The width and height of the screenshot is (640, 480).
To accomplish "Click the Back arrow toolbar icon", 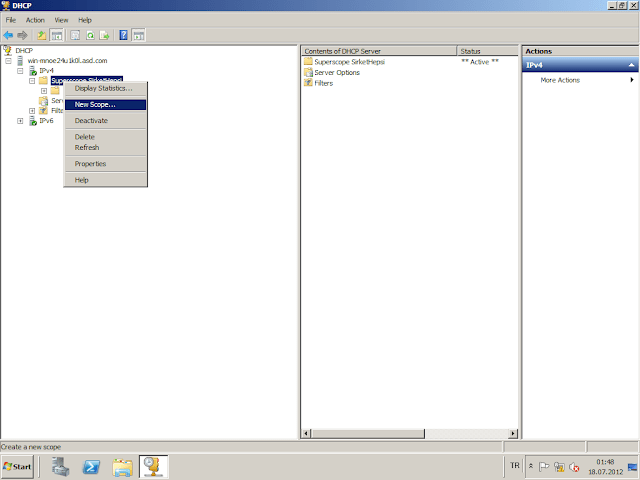I will [9, 35].
